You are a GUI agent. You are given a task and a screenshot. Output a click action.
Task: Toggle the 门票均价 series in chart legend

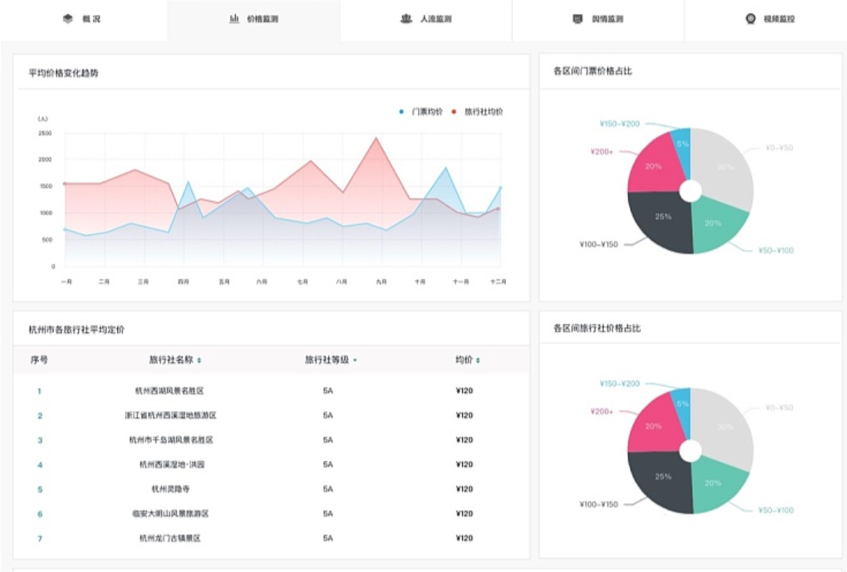tap(422, 112)
